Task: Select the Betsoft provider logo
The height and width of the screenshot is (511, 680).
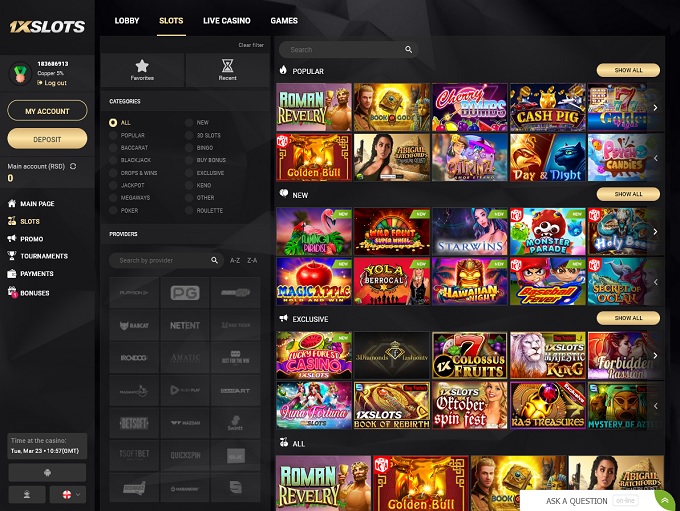Action: pos(133,423)
